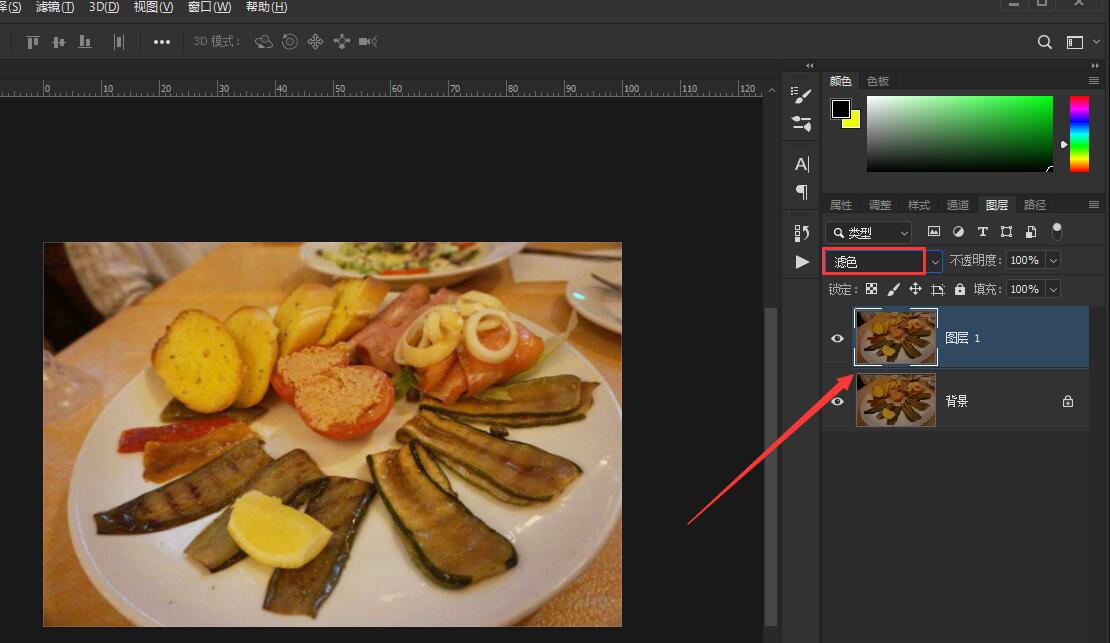This screenshot has width=1110, height=643.
Task: Click the foreground black color swatch
Action: pyautogui.click(x=841, y=108)
